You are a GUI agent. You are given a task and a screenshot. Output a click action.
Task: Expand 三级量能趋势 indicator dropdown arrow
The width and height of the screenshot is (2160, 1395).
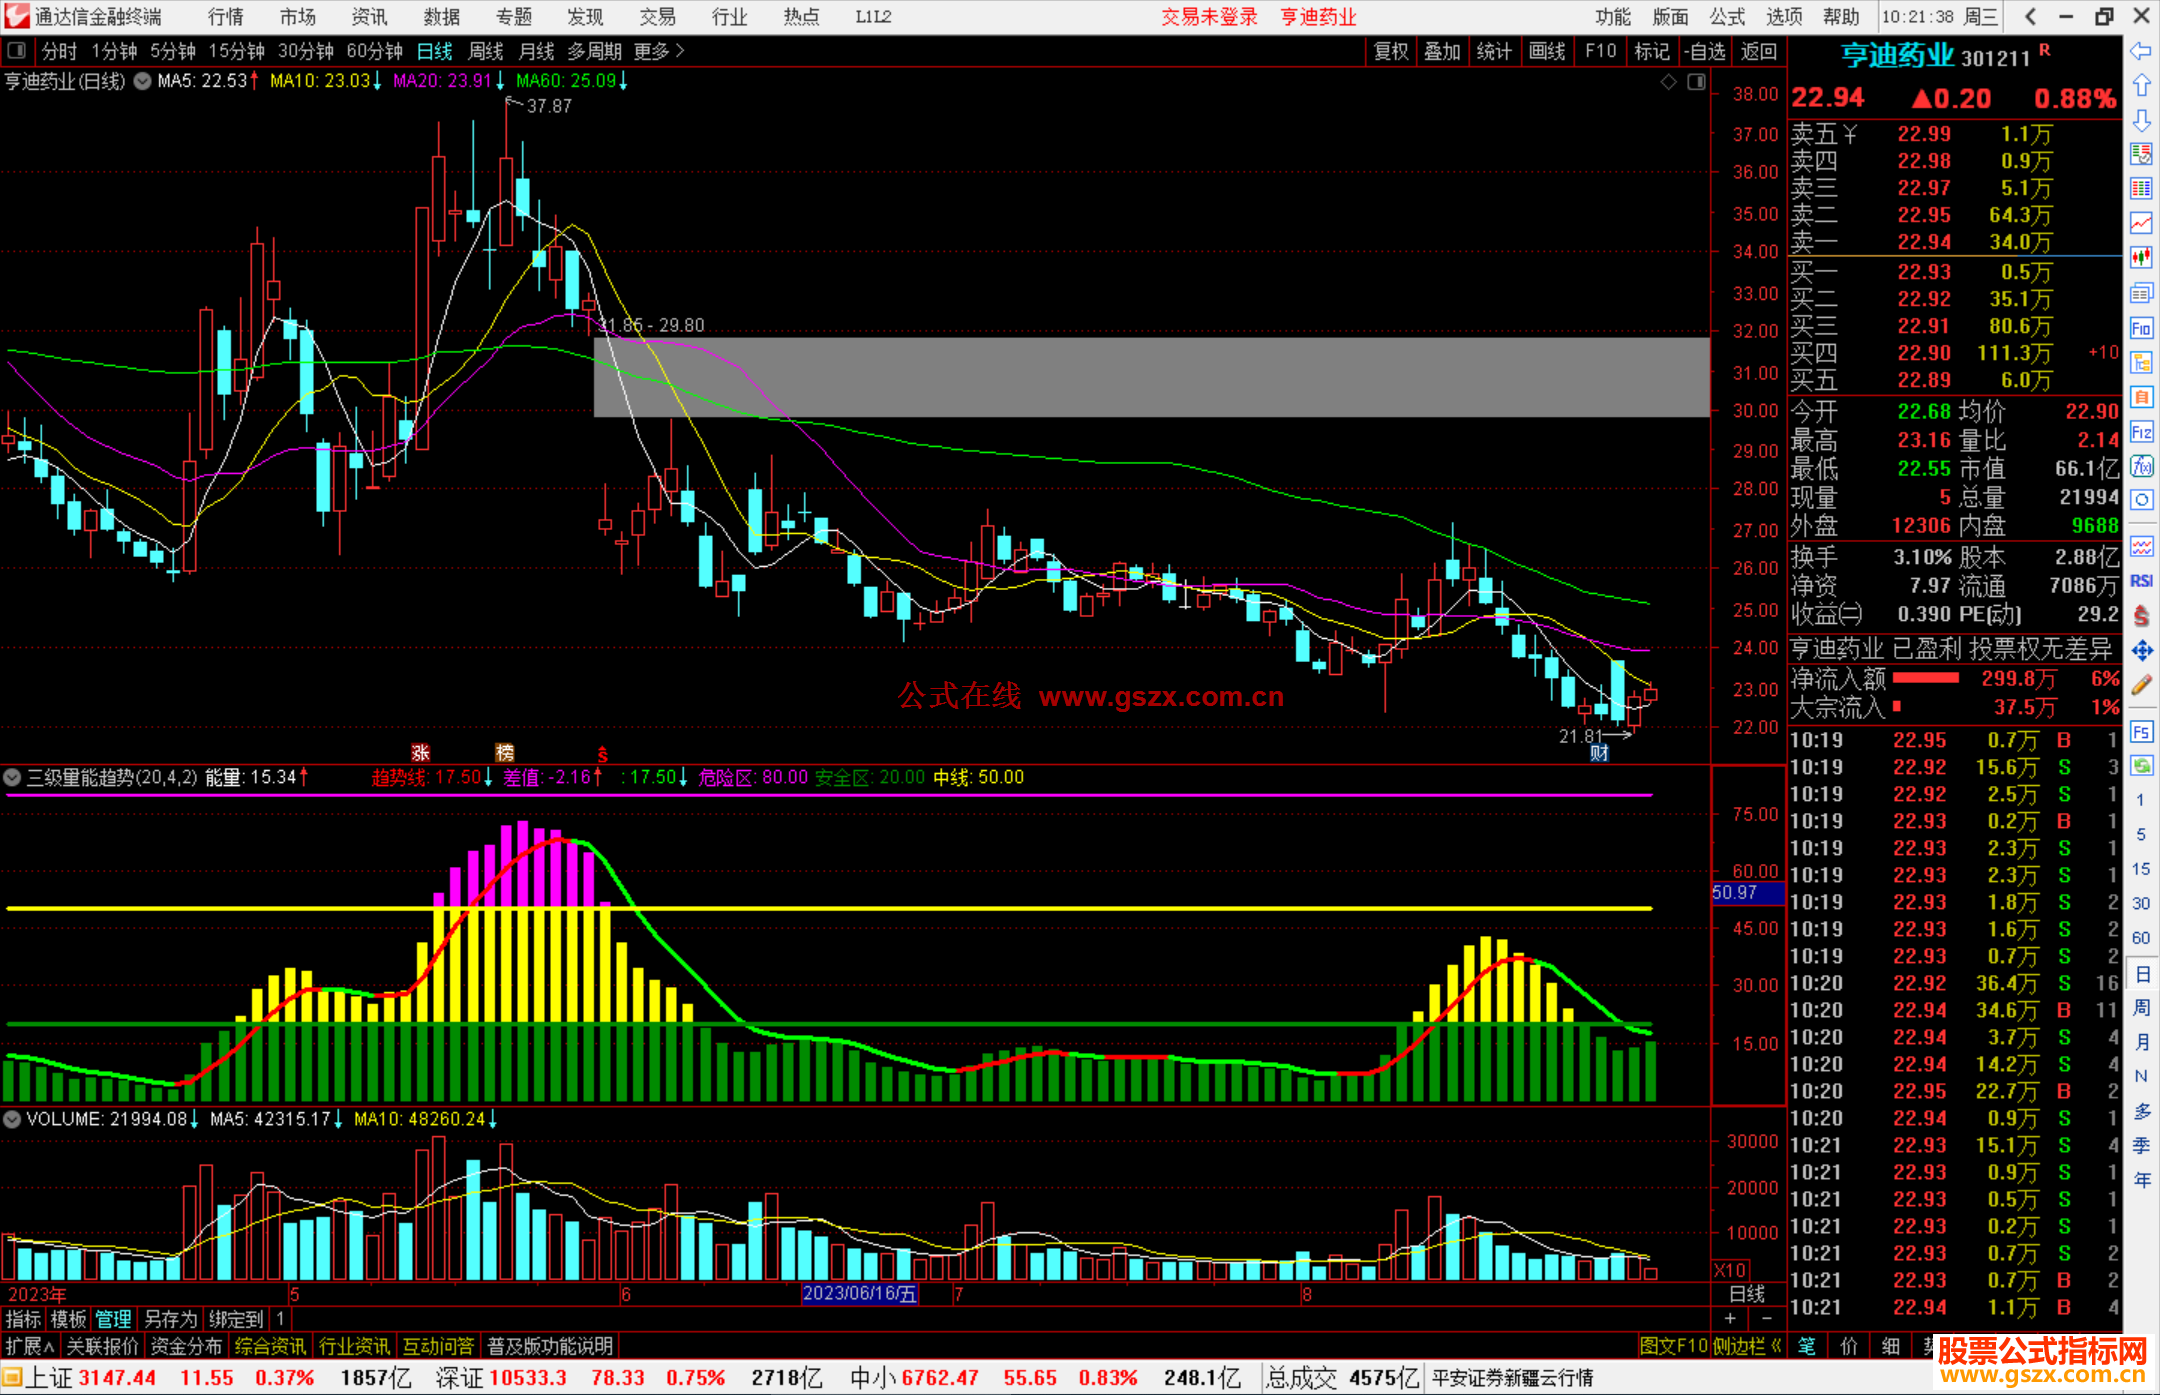coord(12,777)
